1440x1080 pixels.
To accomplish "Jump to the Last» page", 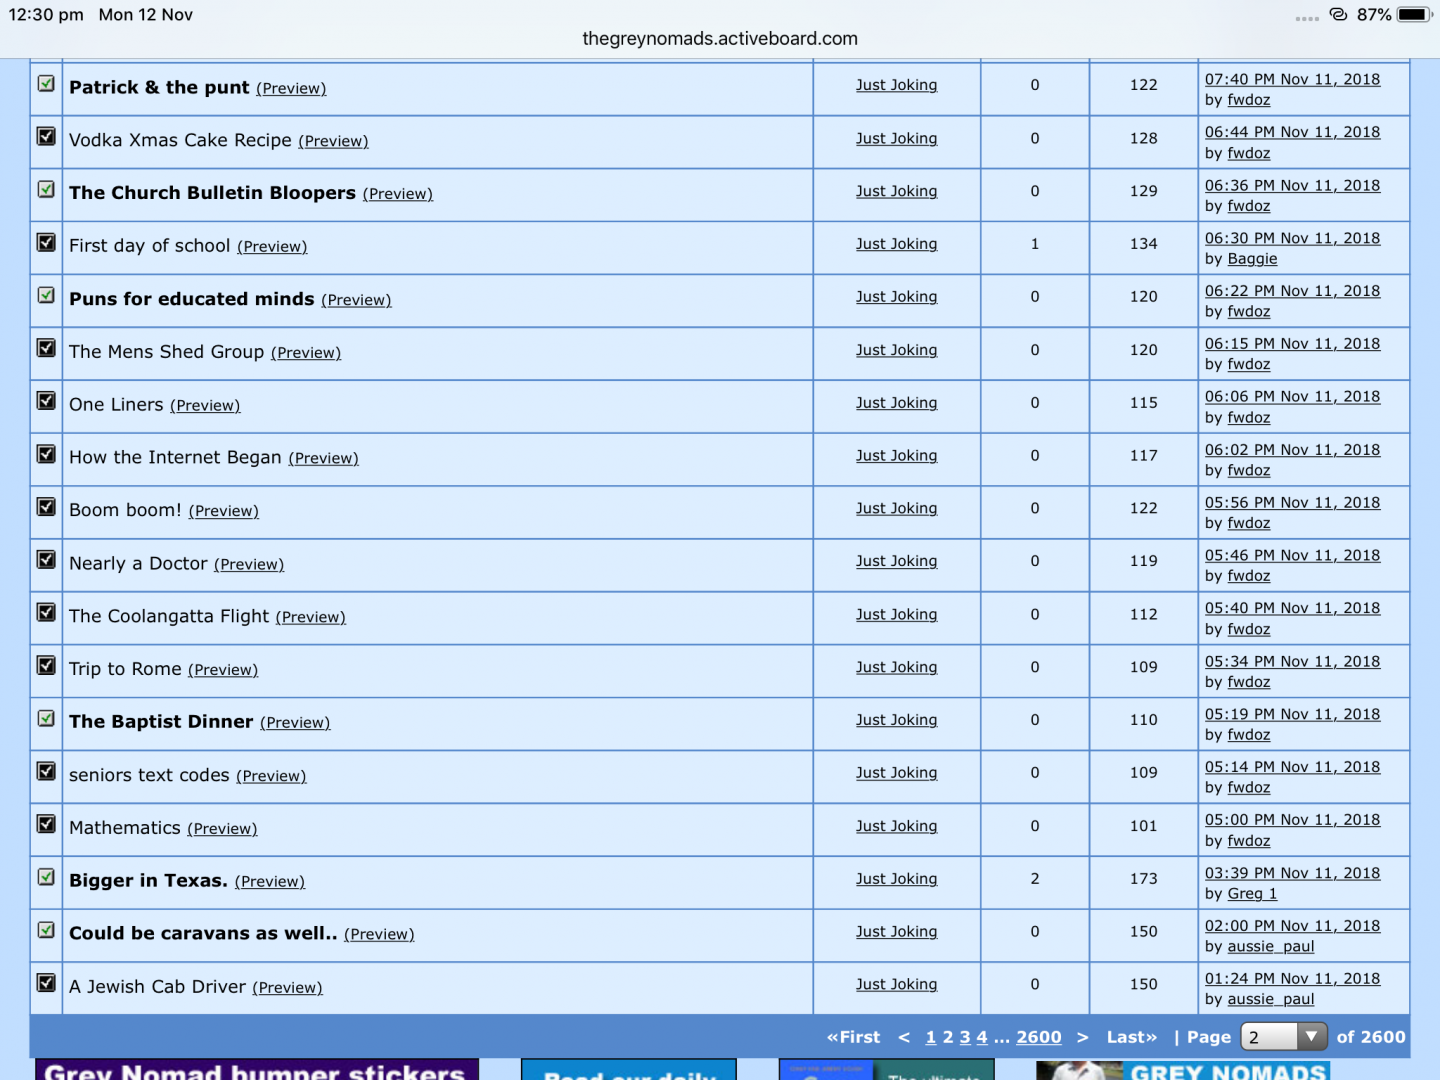I will click(x=1131, y=1037).
